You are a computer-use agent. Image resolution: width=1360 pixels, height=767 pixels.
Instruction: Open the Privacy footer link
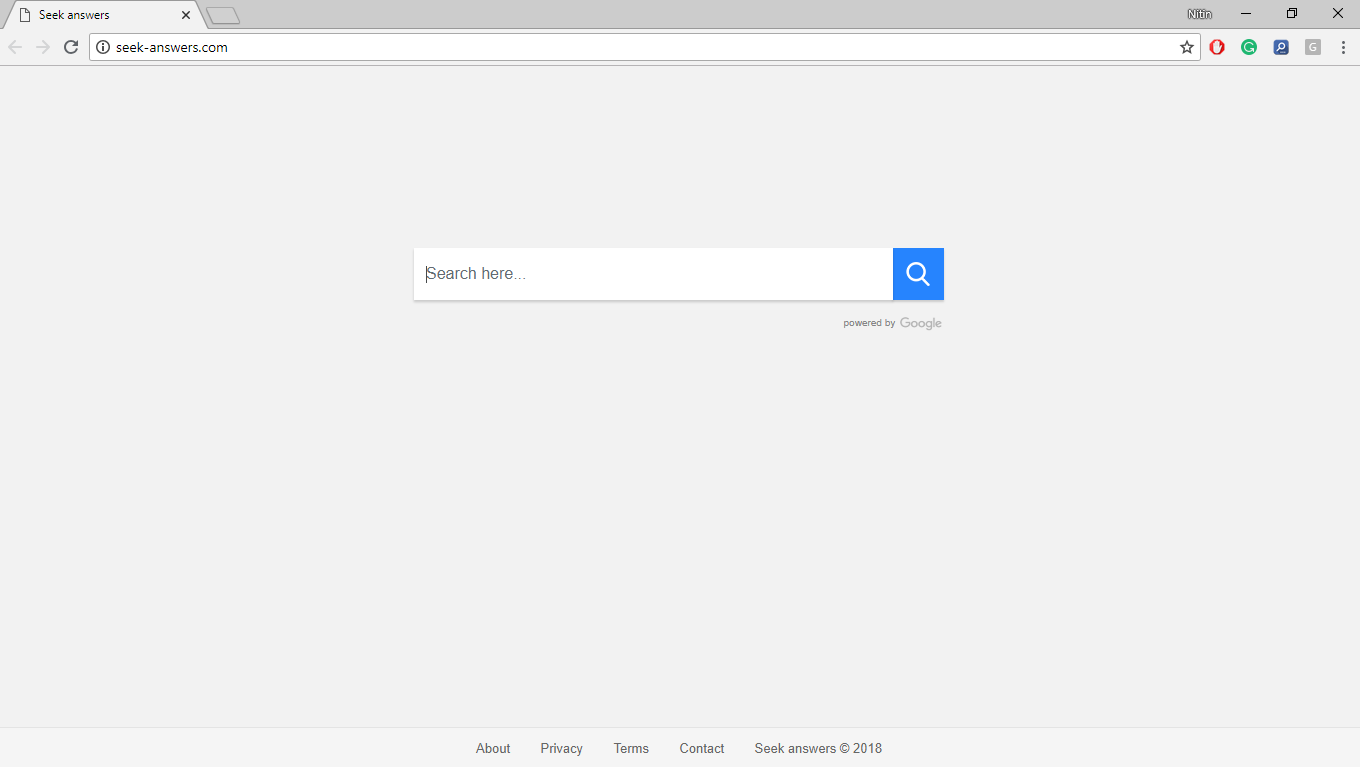[x=561, y=748]
